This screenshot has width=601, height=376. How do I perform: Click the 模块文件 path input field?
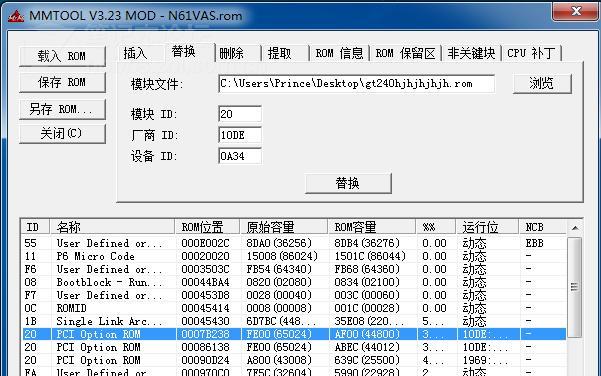point(356,84)
